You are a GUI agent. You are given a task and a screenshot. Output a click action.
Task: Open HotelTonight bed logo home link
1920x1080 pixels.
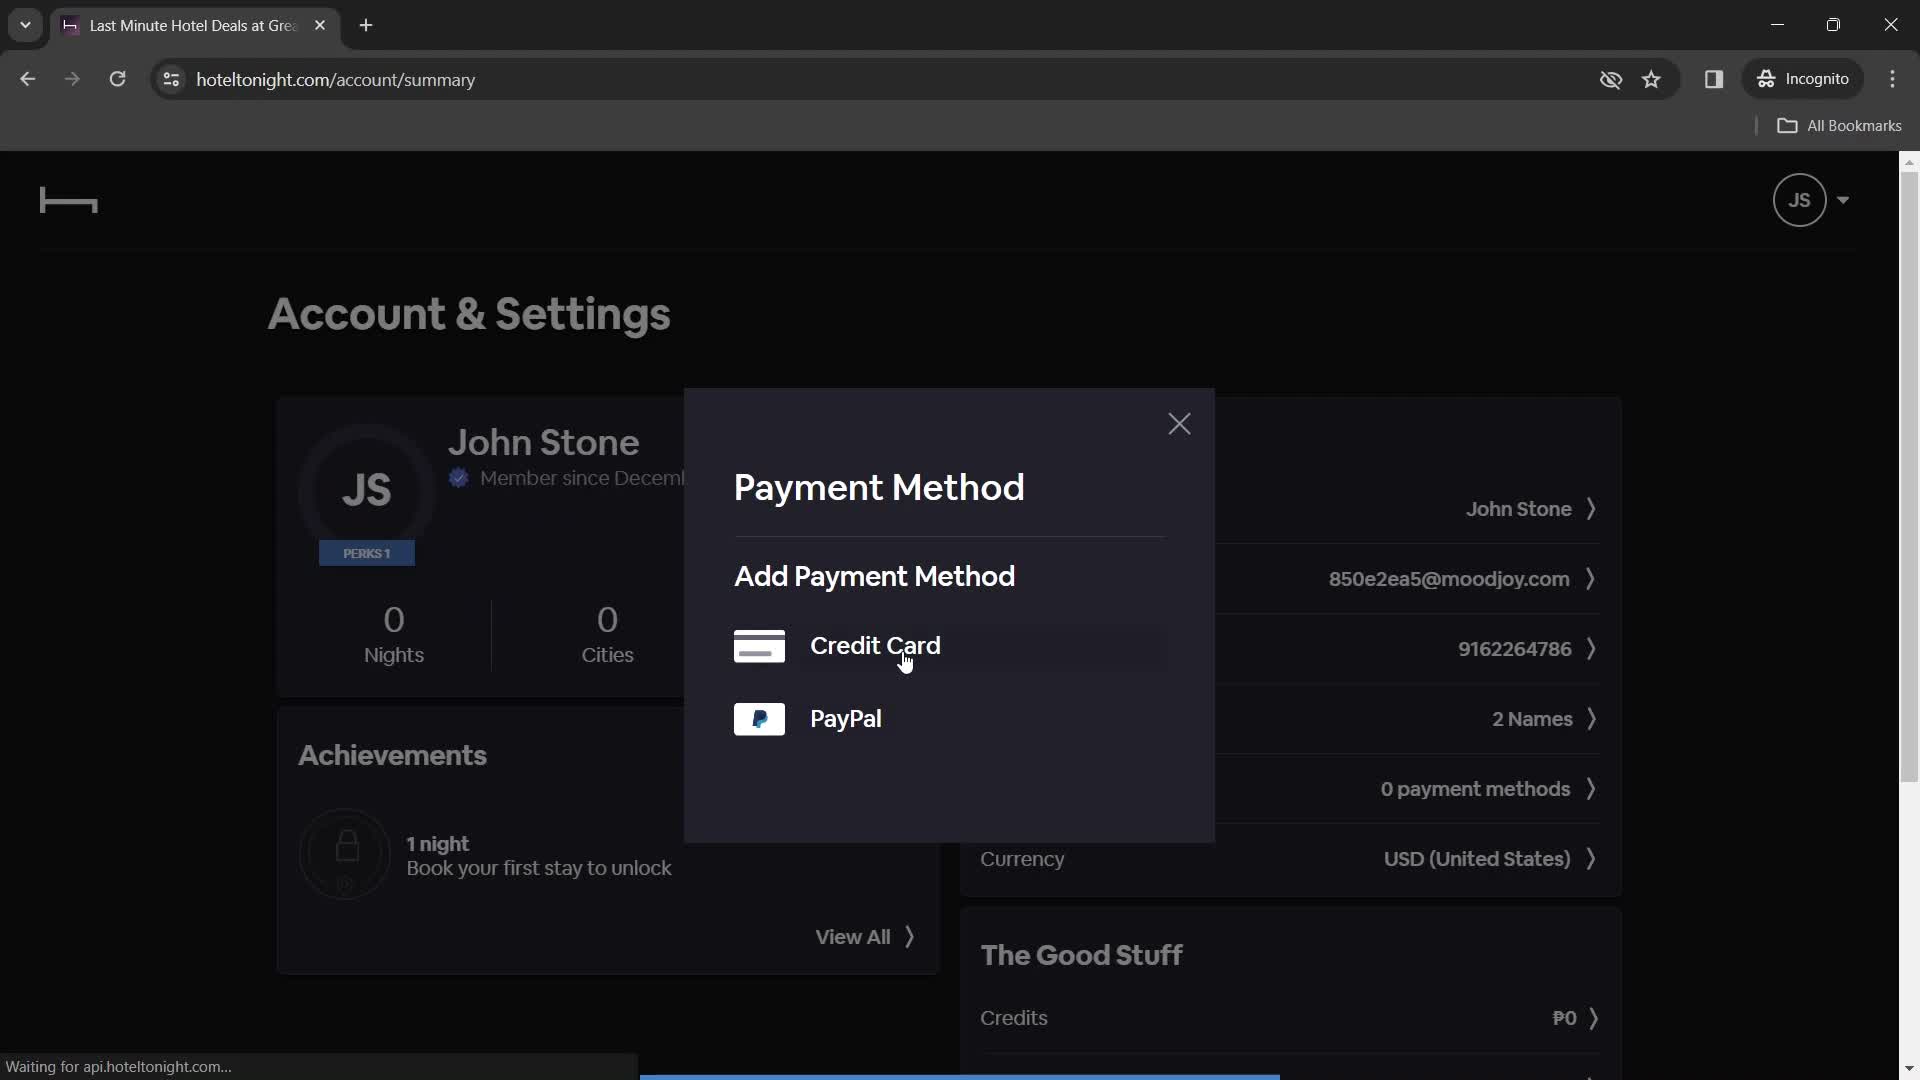(x=68, y=201)
